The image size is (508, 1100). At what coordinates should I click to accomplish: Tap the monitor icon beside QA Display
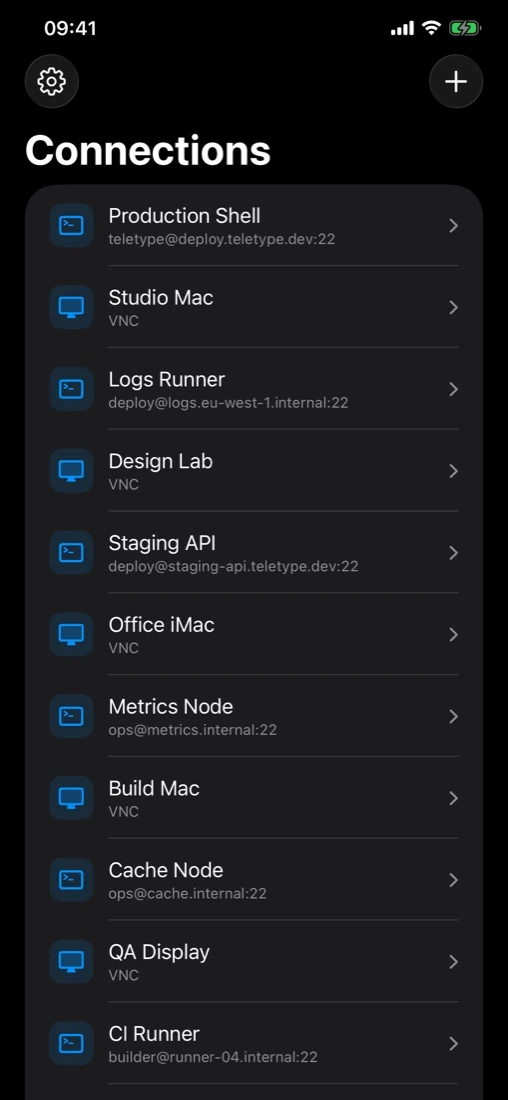72,962
